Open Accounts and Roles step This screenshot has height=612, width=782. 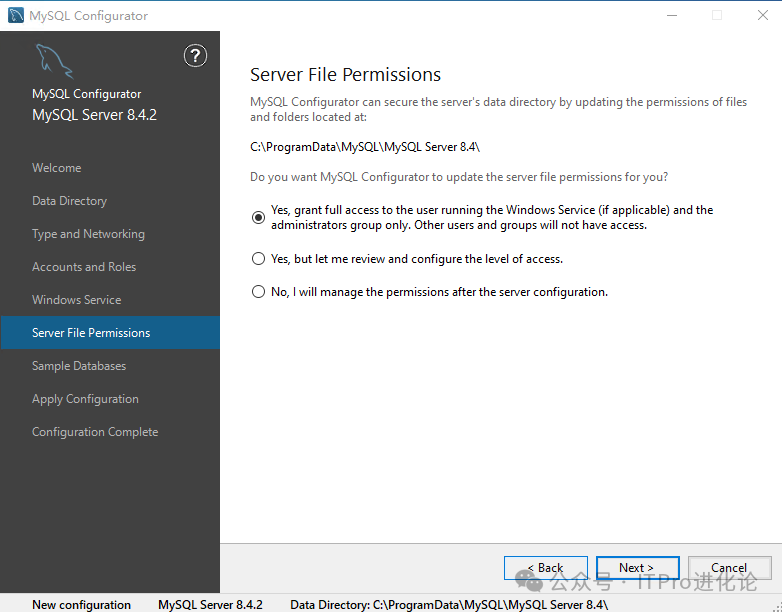click(84, 267)
